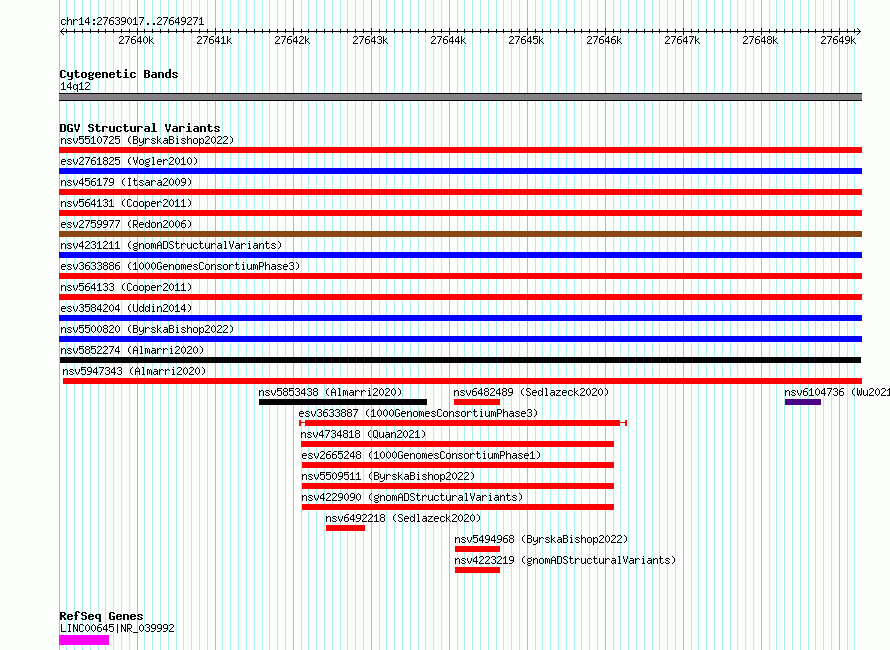
Task: Open nsv456179 (Itsara2009) variant label
Action: [x=126, y=182]
